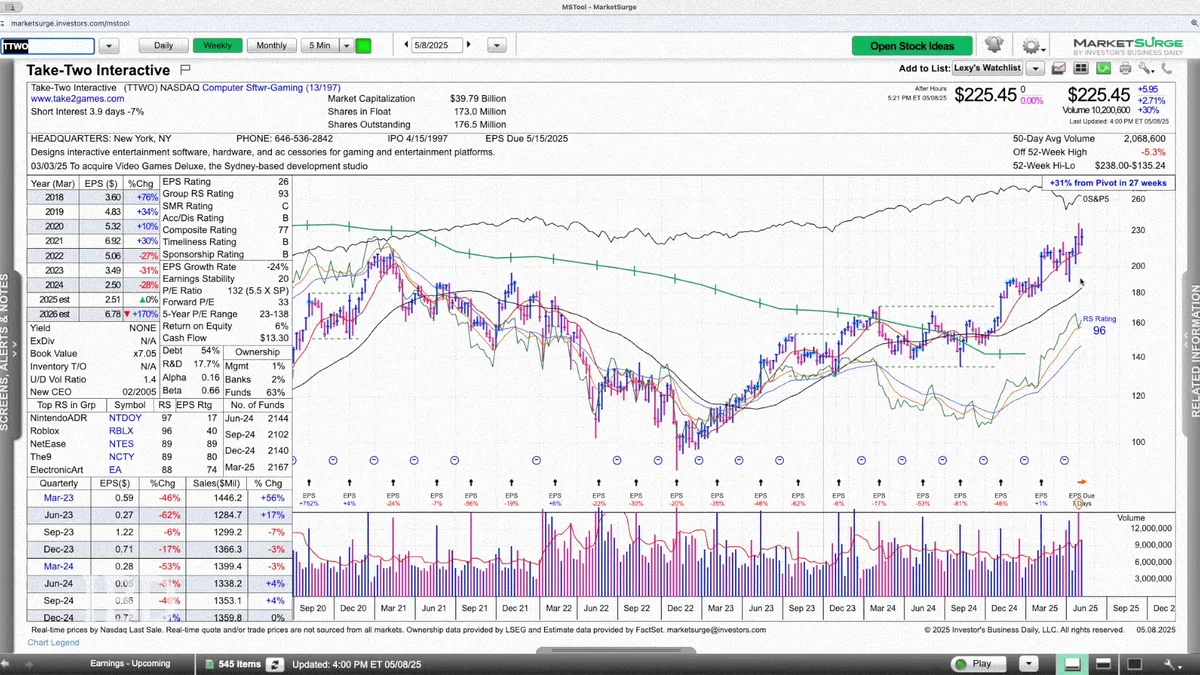Switch to the multi-chart grid icon
The height and width of the screenshot is (675, 1200).
(x=1080, y=68)
